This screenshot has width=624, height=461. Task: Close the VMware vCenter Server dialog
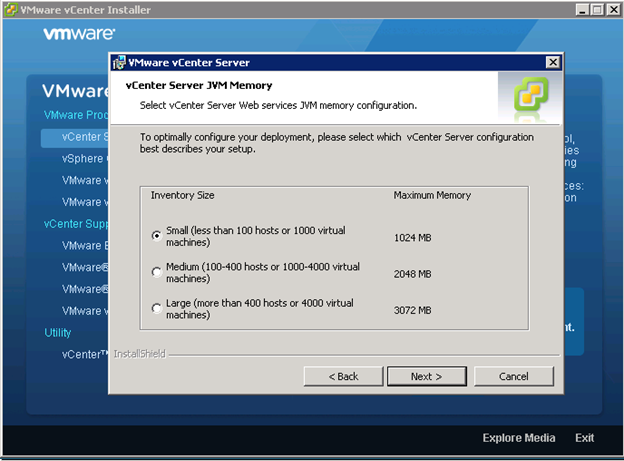tap(553, 62)
